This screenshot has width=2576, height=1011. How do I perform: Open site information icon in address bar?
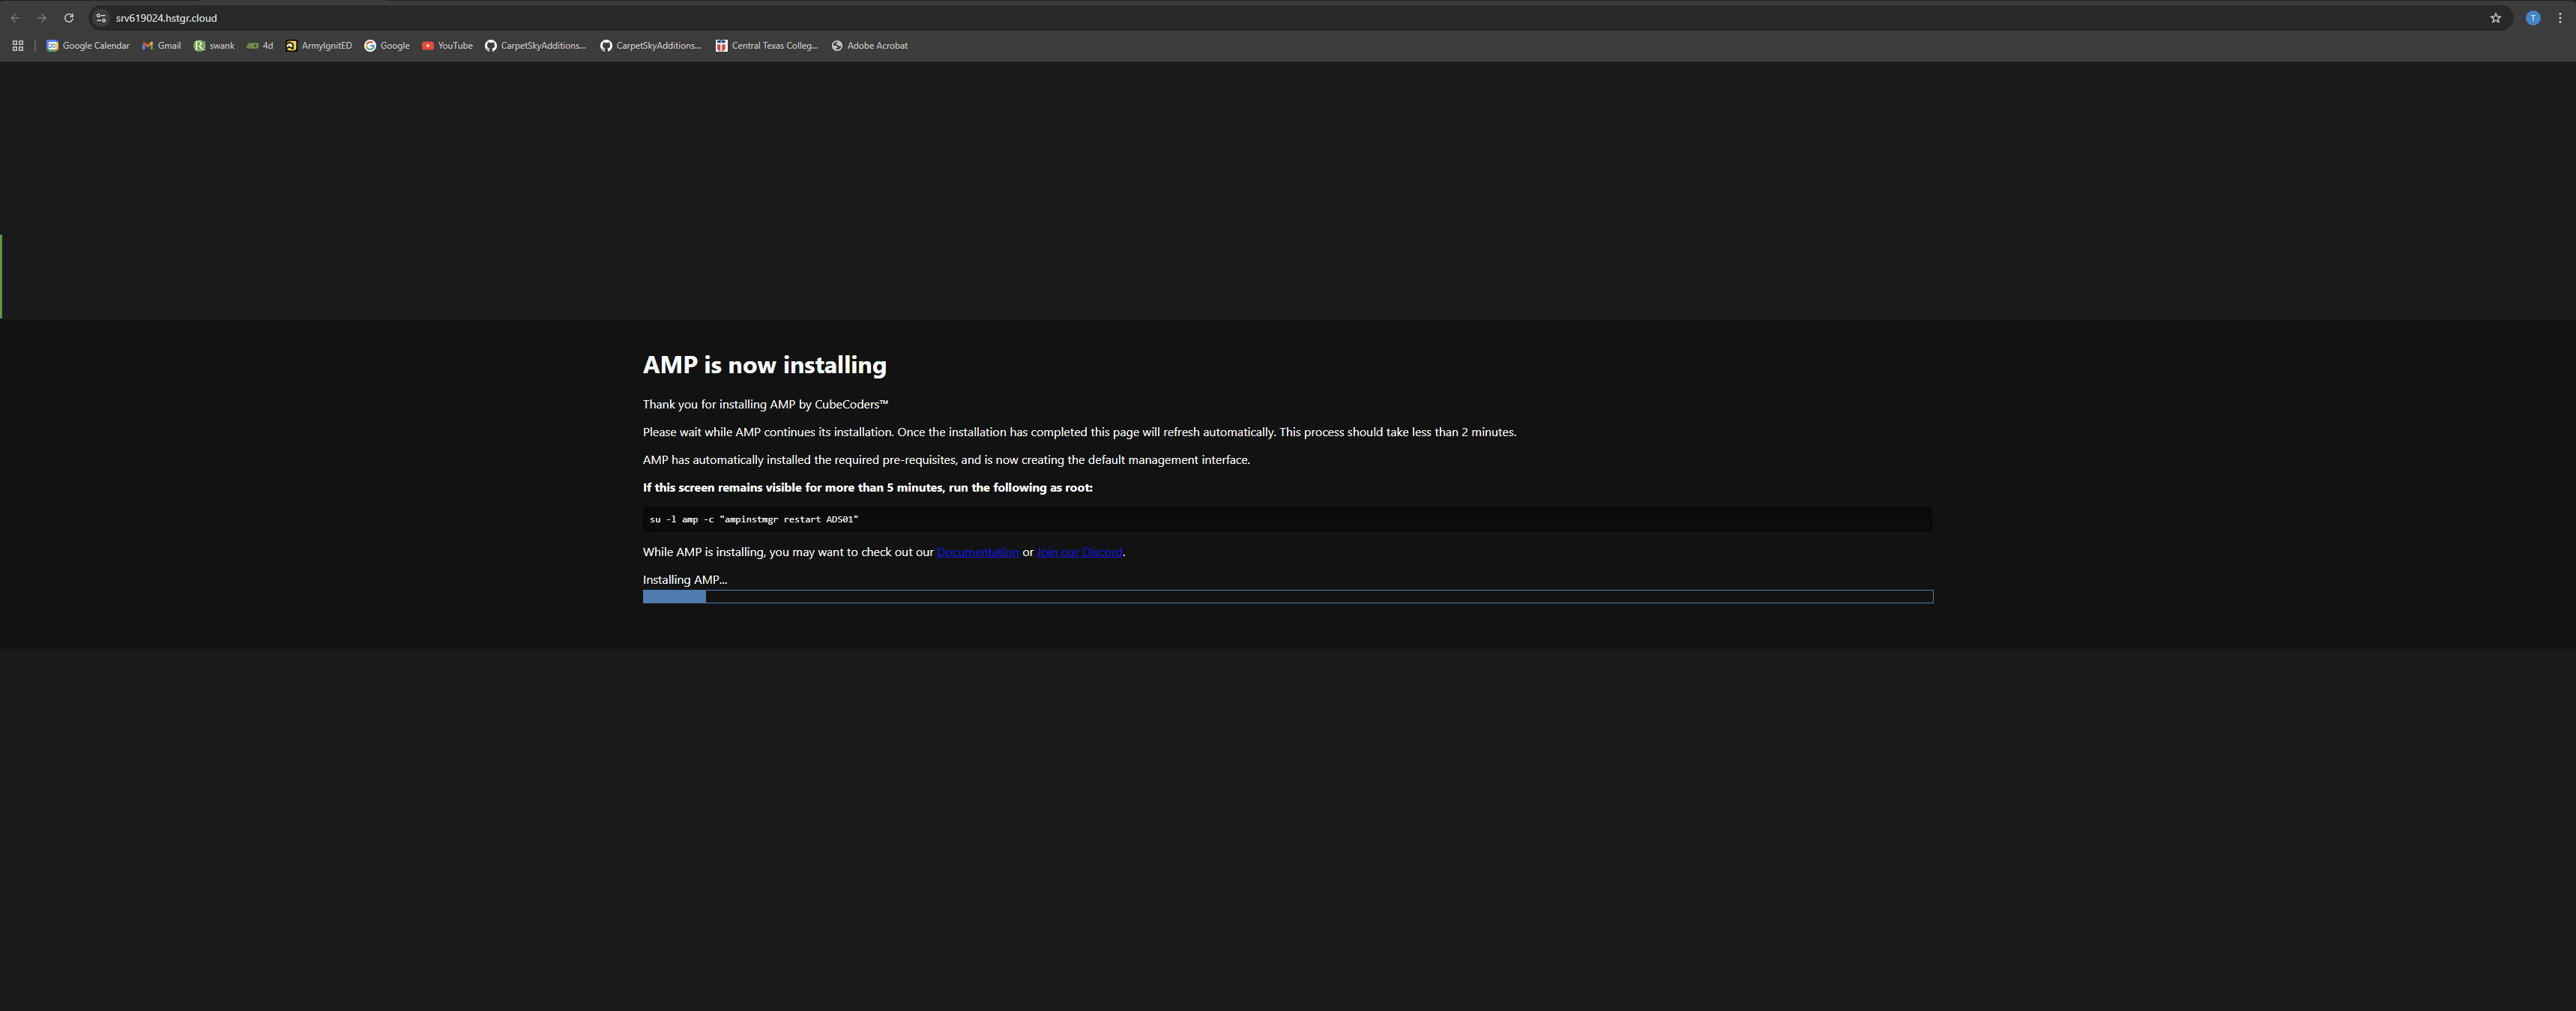click(x=101, y=18)
